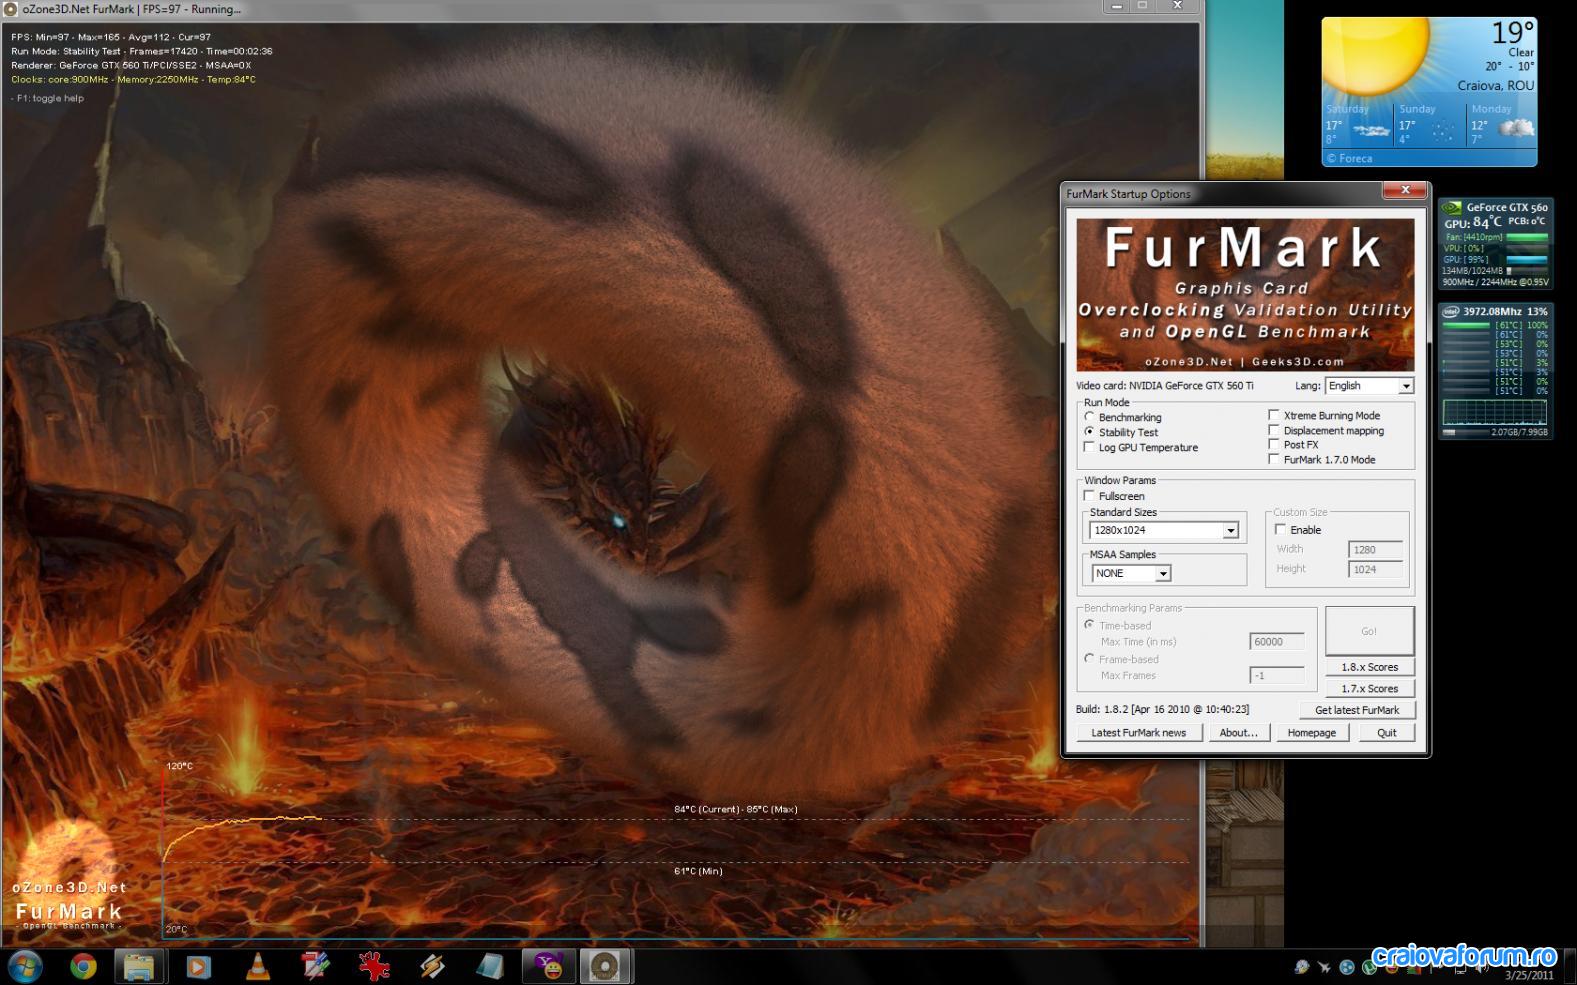
Task: Click the Intel logo in CPU gadget
Action: click(x=1450, y=311)
